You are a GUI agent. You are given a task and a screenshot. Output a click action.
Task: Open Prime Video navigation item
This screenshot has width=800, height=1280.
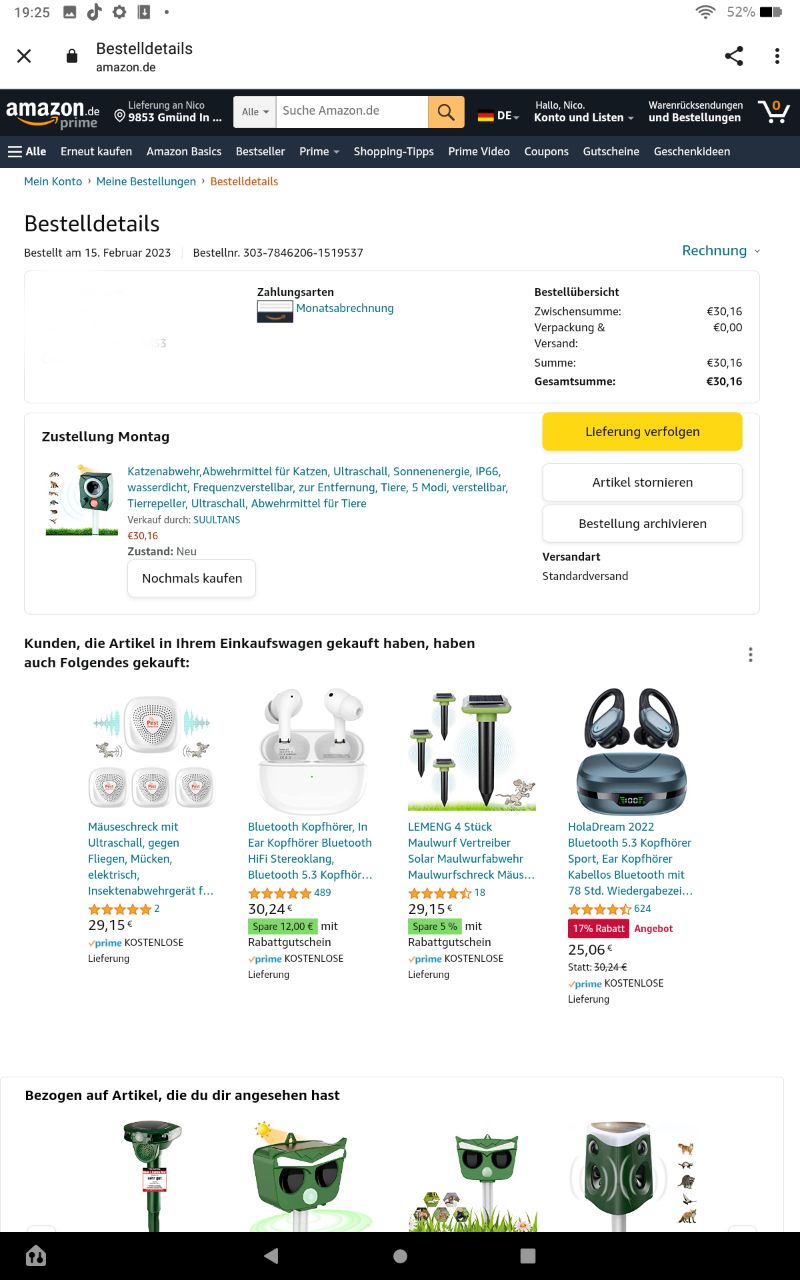(479, 152)
